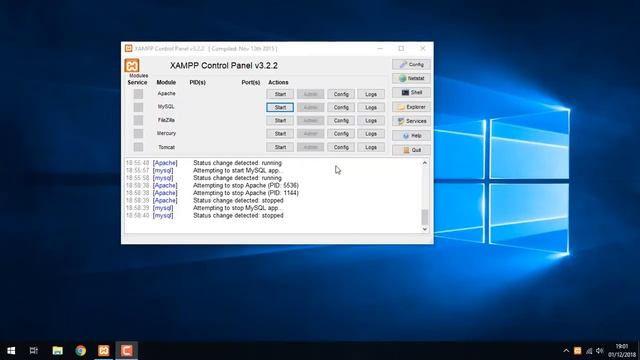Start the Mercury module
This screenshot has height=360, width=640.
coord(280,133)
